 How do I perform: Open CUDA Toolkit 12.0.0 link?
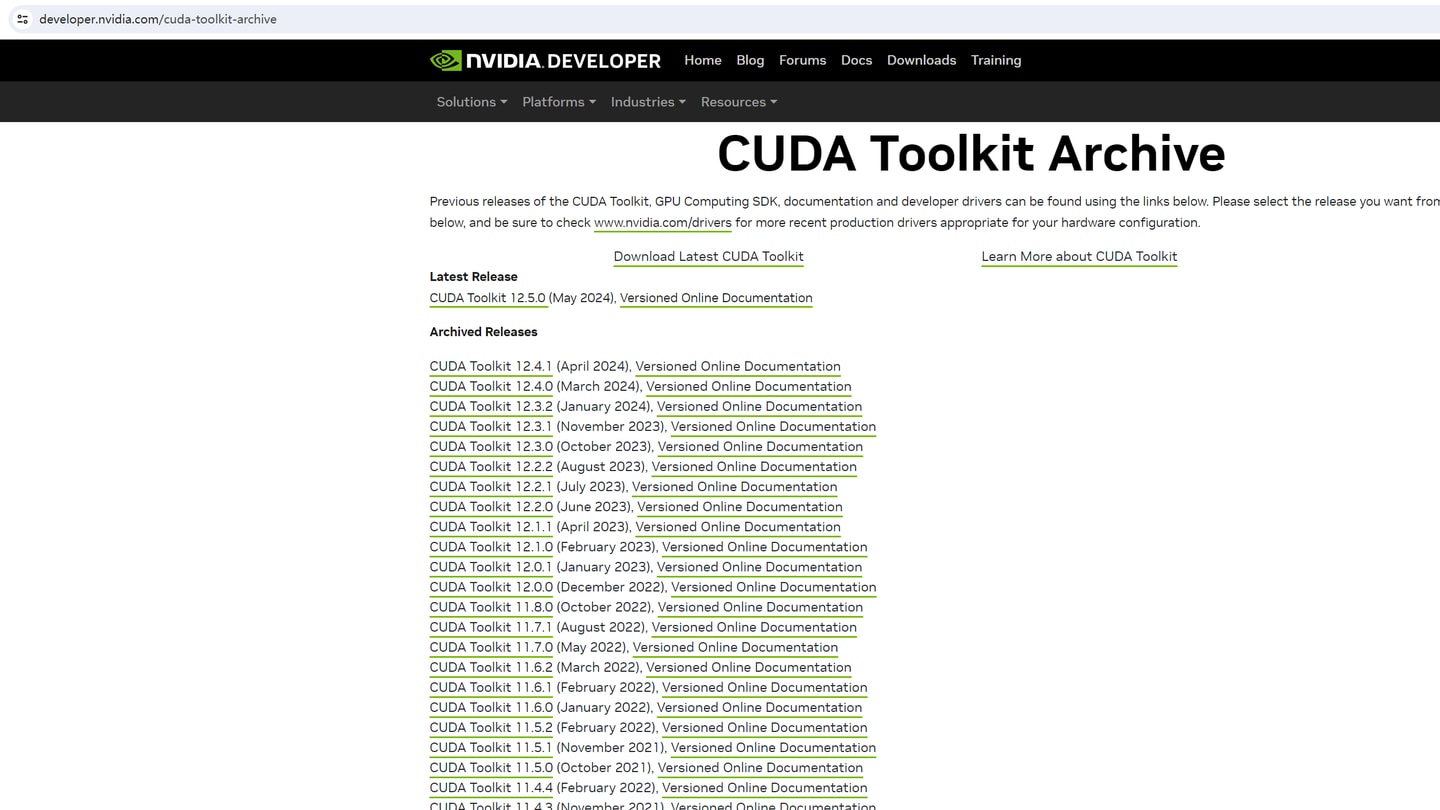[x=491, y=586]
